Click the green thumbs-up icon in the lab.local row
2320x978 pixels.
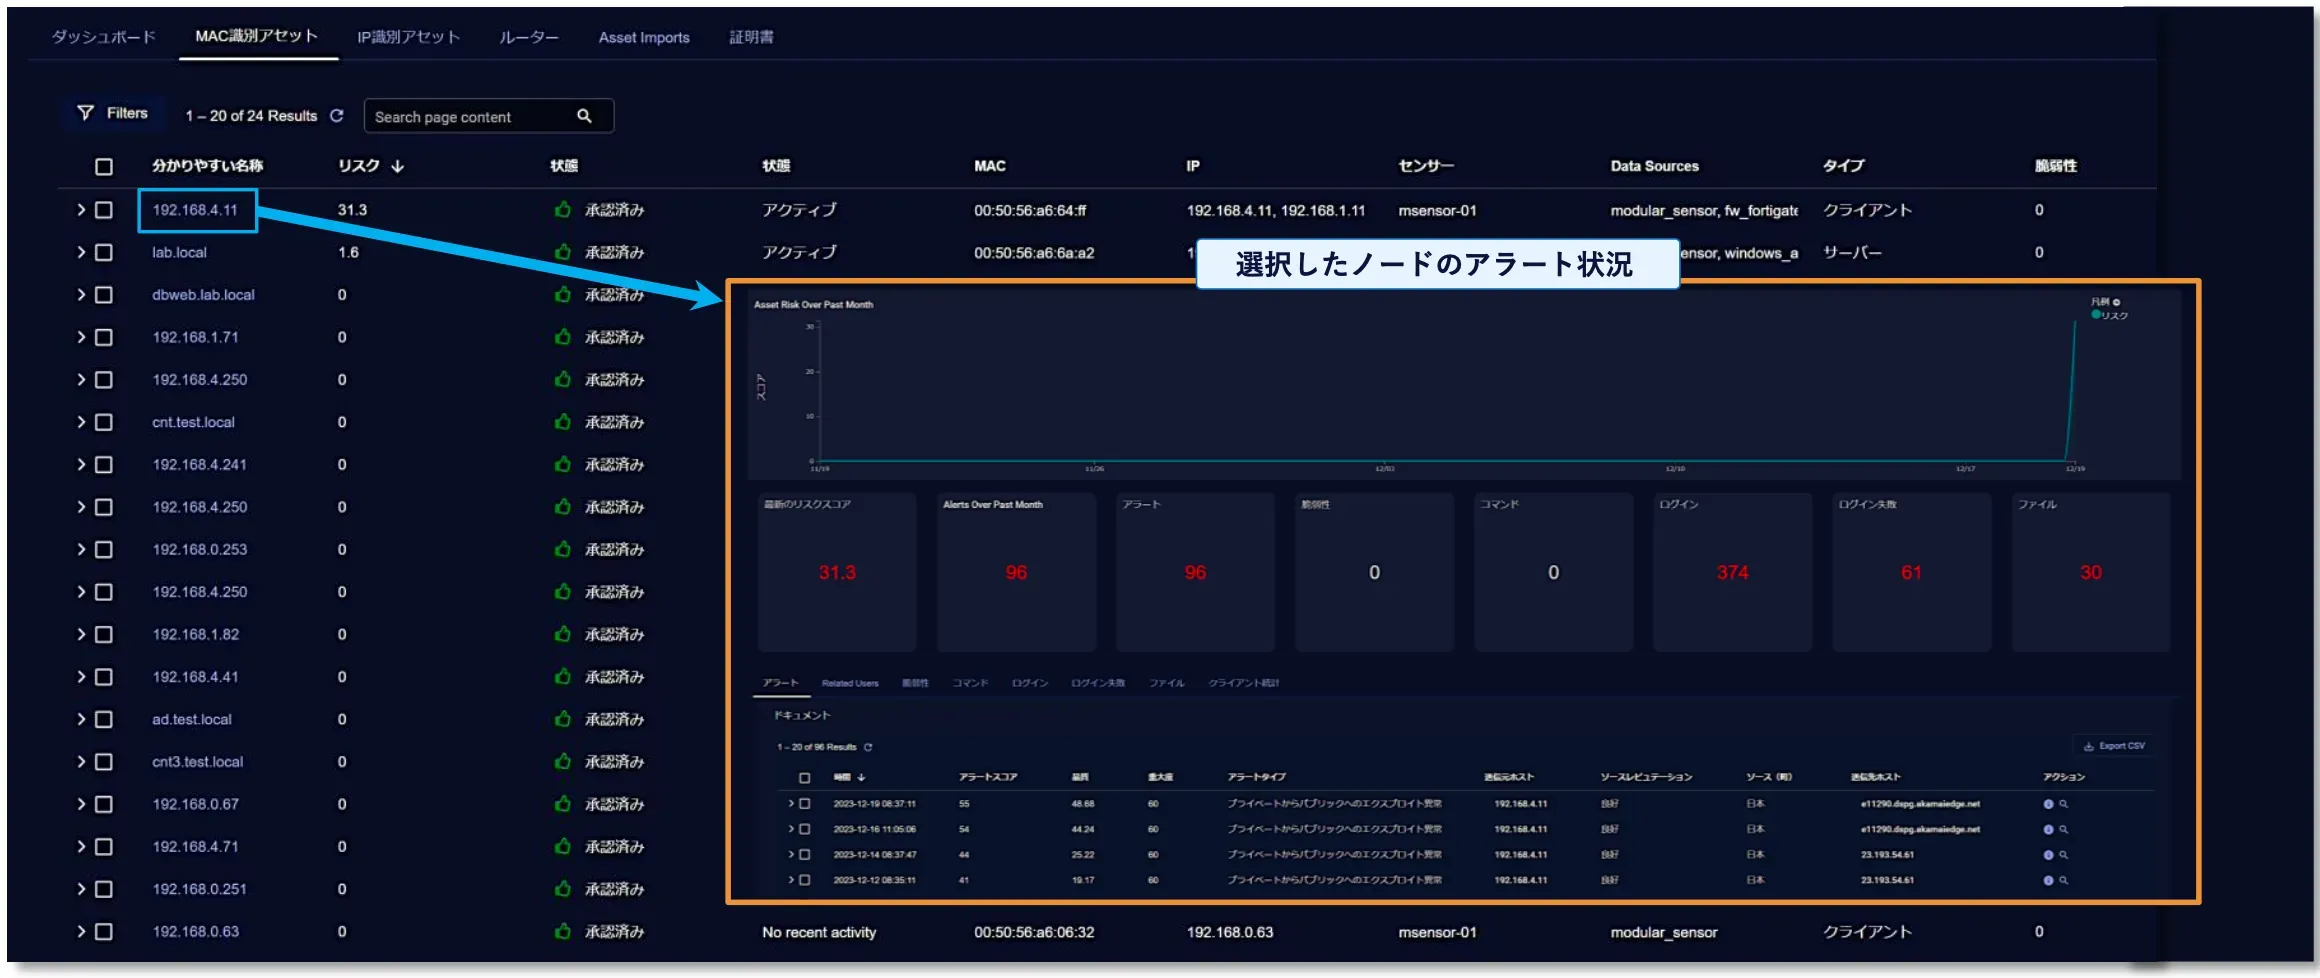(x=563, y=252)
